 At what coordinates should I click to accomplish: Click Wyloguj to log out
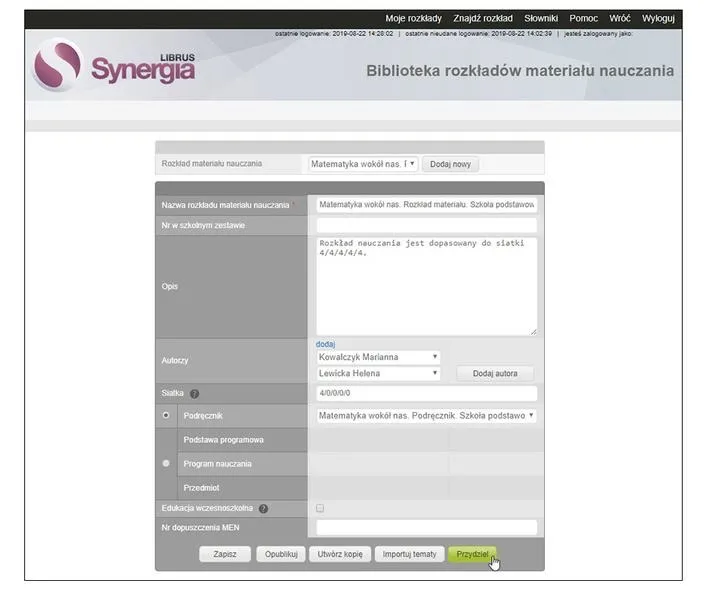click(658, 18)
